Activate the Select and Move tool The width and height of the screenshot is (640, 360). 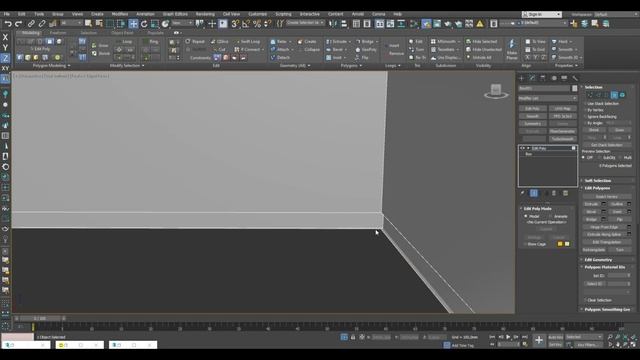coord(133,24)
